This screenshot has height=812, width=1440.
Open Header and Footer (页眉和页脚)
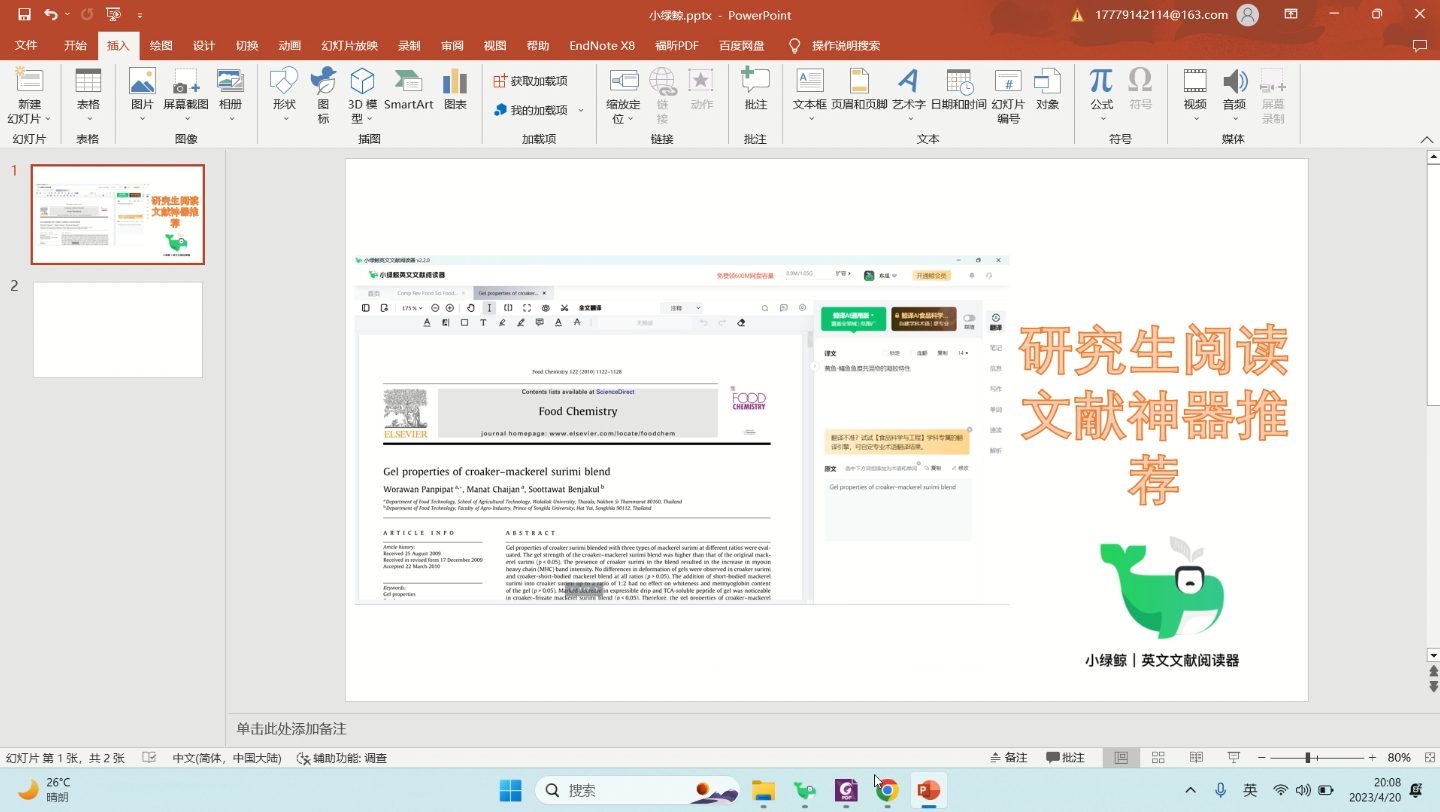click(859, 90)
